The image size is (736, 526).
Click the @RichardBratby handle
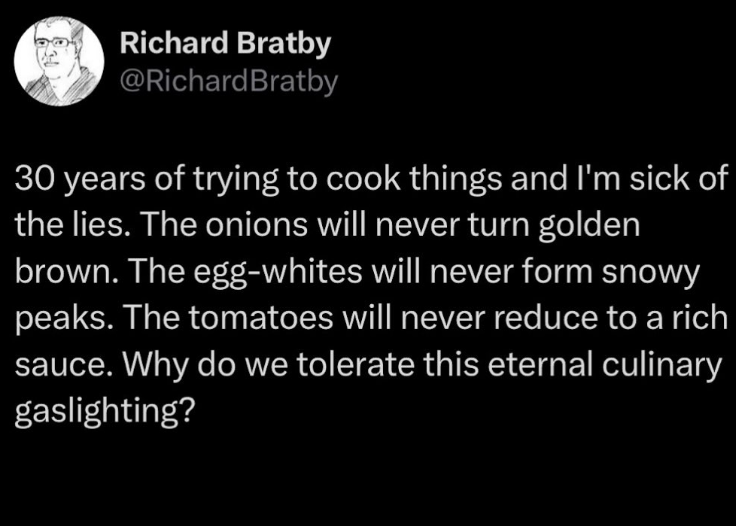pyautogui.click(x=228, y=81)
